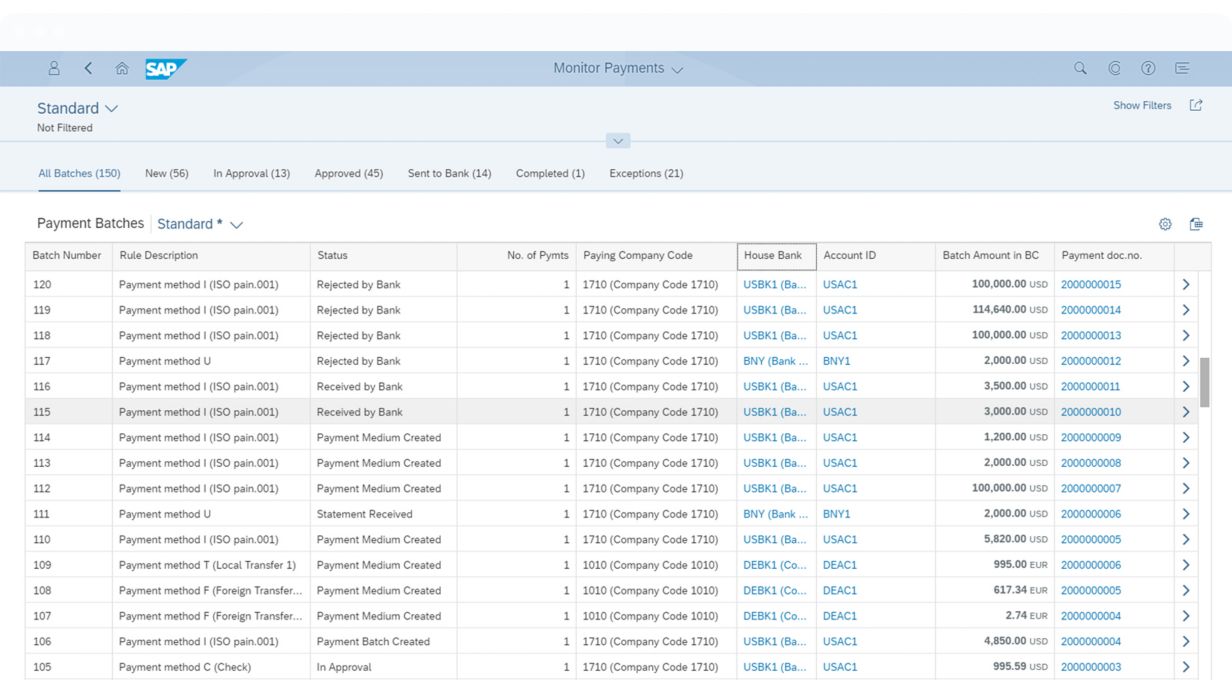The image size is (1232, 680).
Task: Click the search magnifier icon
Action: (x=1080, y=68)
